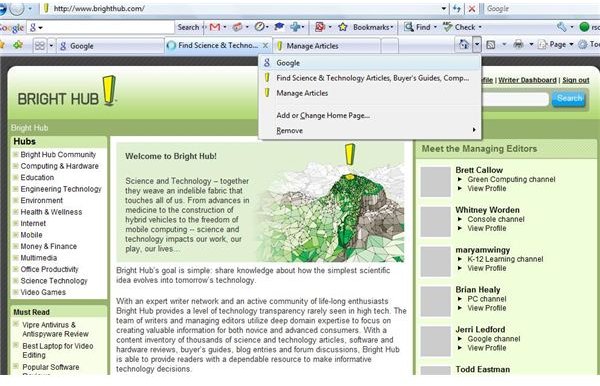This screenshot has height=386, width=600.
Task: Click Brett Callow's Green Computing channel link
Action: [511, 179]
